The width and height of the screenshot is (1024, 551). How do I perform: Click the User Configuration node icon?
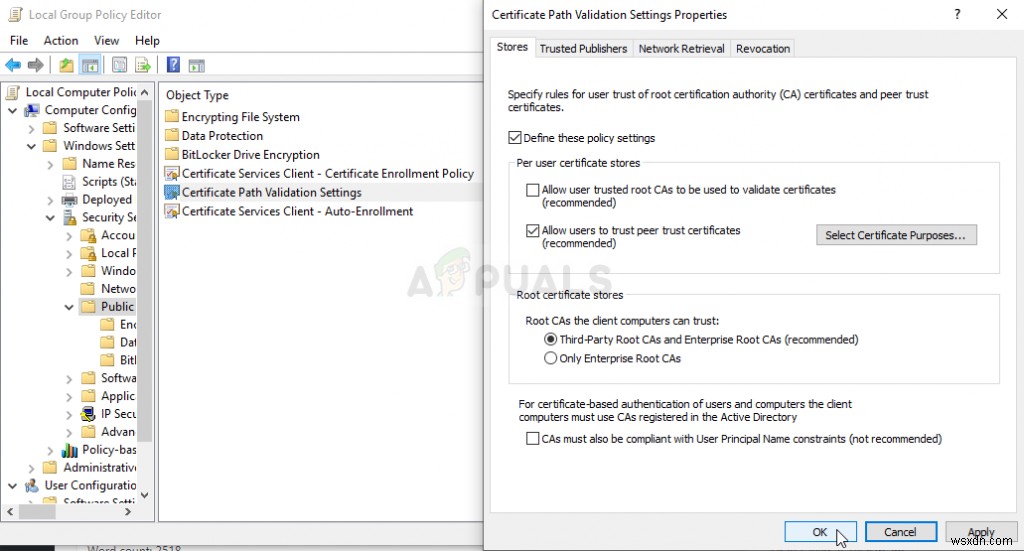[x=32, y=486]
